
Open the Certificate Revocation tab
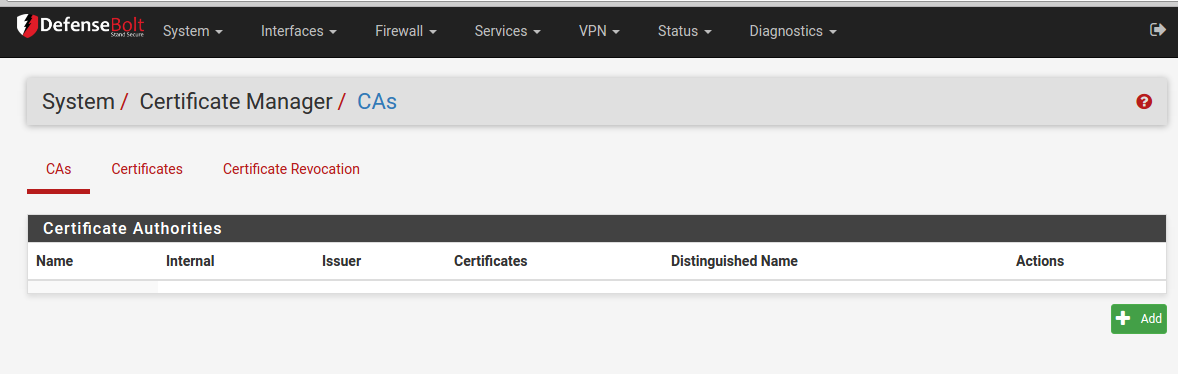[291, 170]
